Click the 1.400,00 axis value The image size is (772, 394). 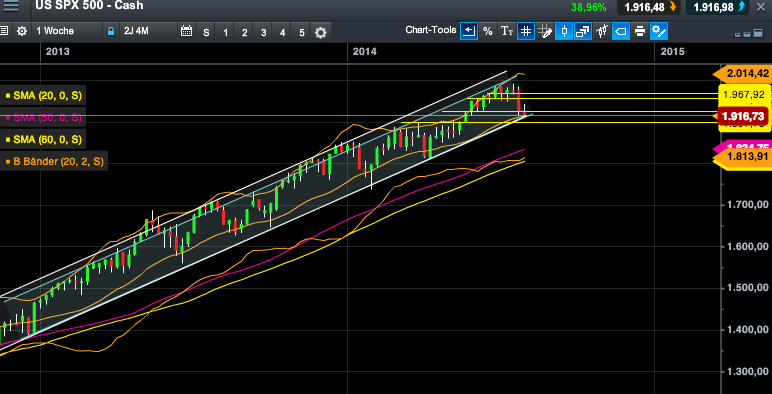(747, 329)
